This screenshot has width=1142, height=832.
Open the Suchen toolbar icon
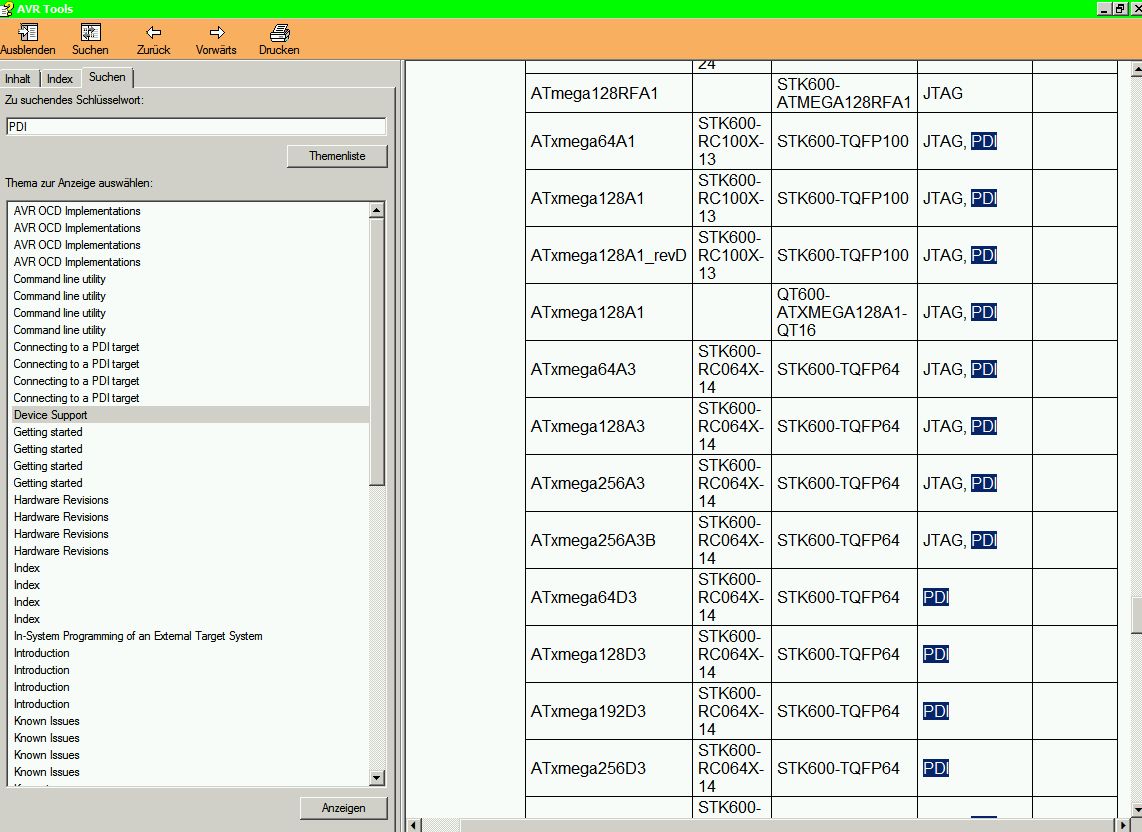click(90, 39)
